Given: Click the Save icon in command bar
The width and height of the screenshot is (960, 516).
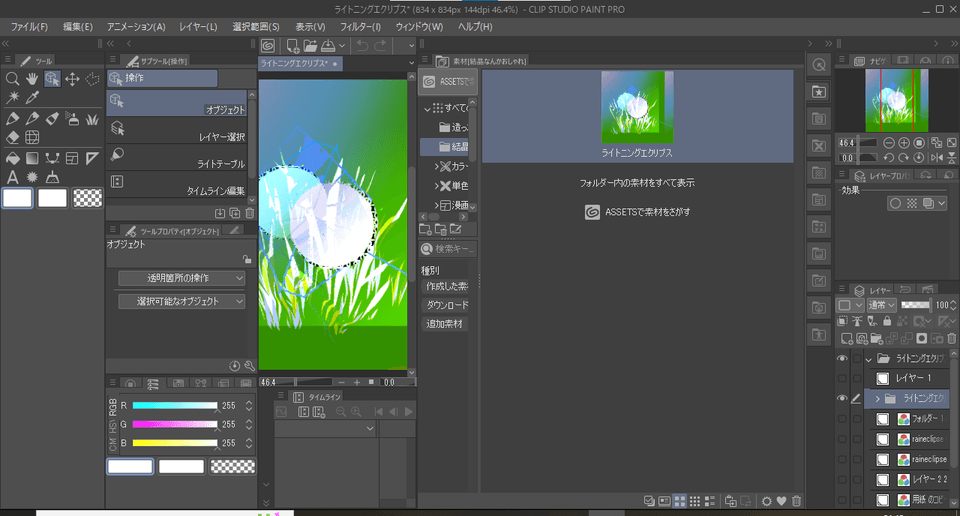Looking at the screenshot, I should [x=328, y=46].
